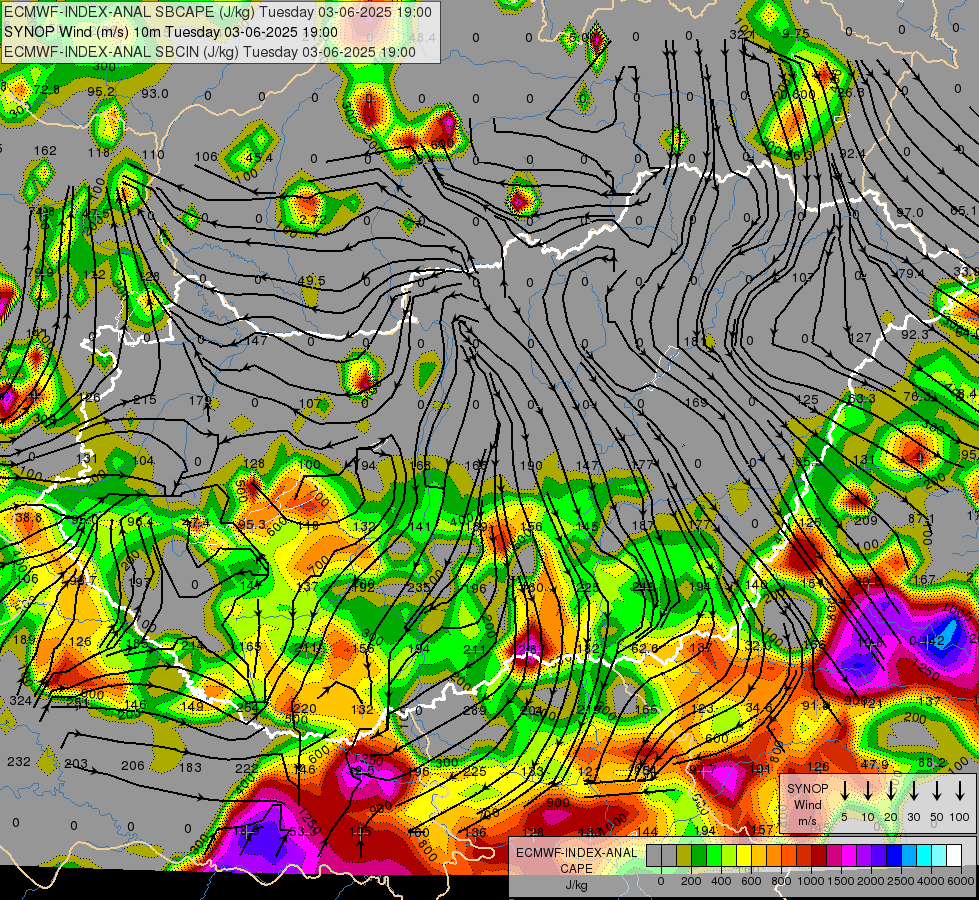Click the 100 m/s wind arrow in legend
Viewport: 979px width, 900px height.
960,791
